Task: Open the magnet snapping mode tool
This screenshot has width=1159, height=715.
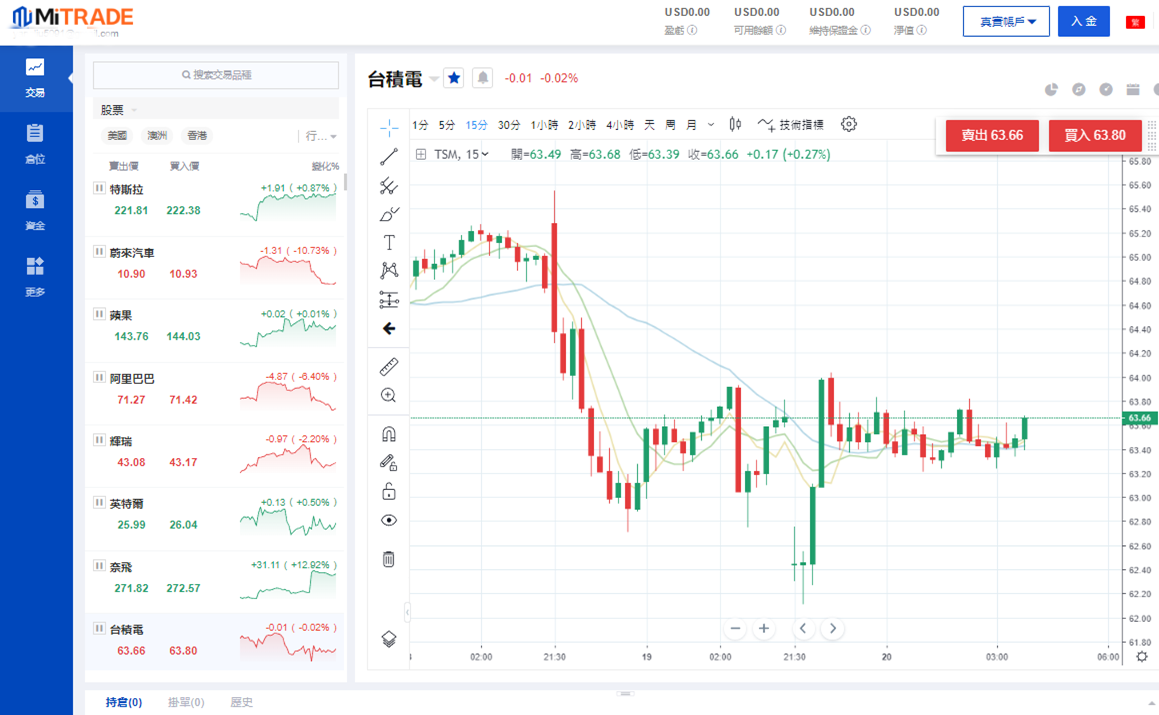Action: (389, 434)
